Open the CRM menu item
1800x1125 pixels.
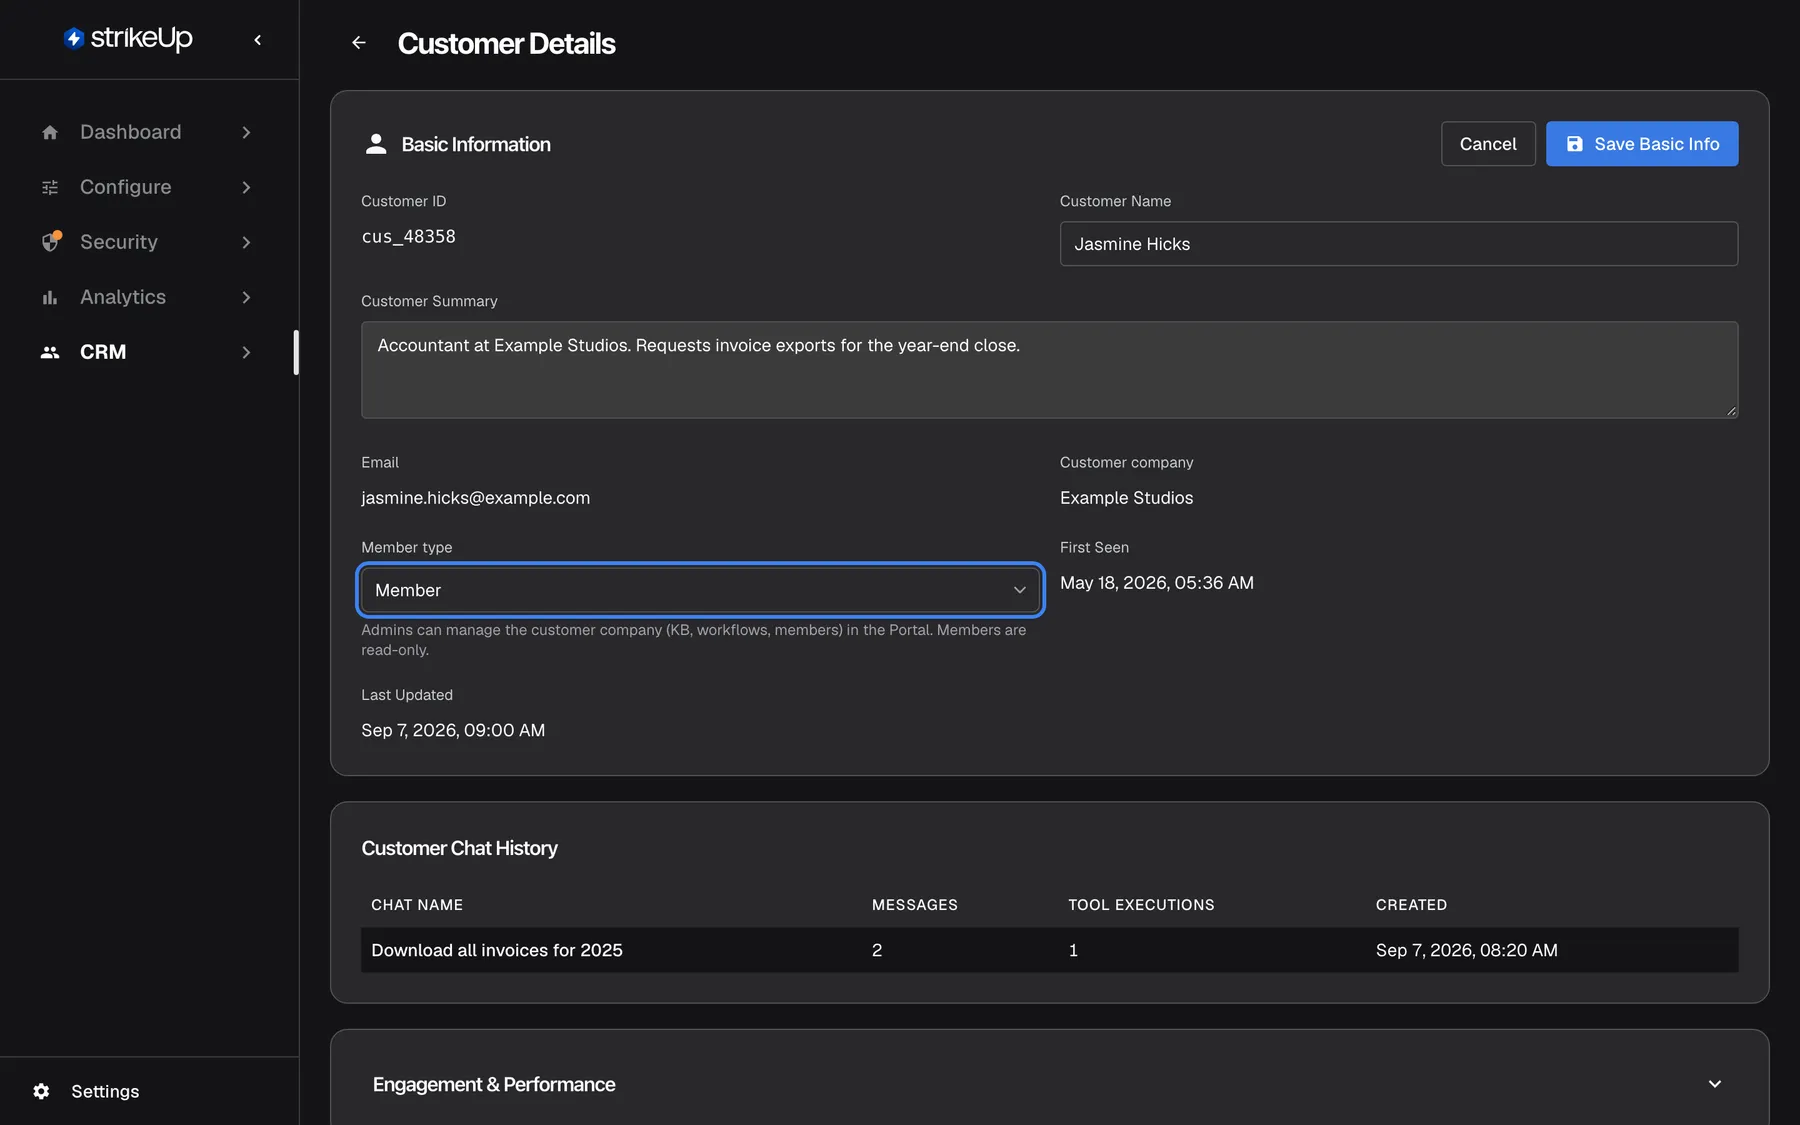click(x=147, y=352)
